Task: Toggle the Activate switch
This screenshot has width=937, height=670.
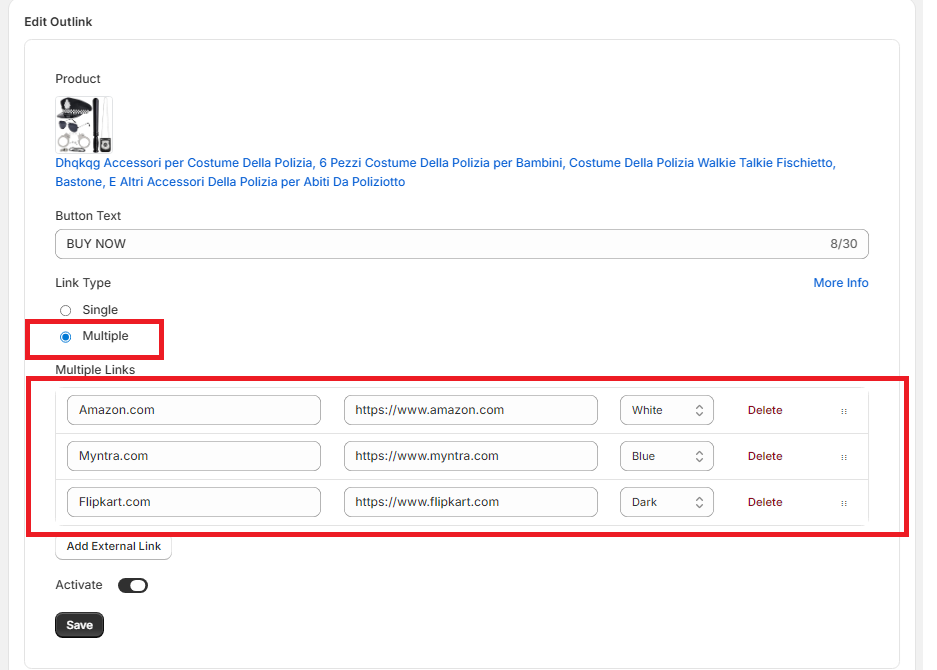Action: (133, 586)
